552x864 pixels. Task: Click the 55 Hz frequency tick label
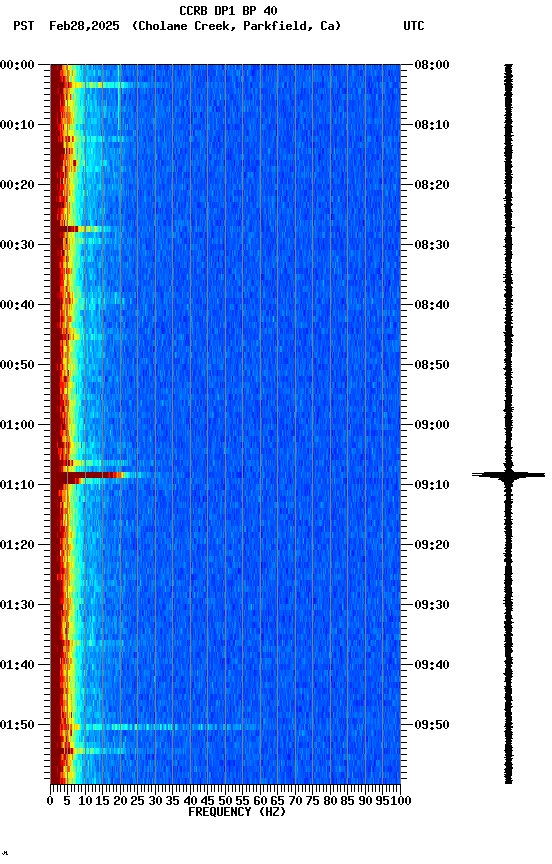[242, 801]
